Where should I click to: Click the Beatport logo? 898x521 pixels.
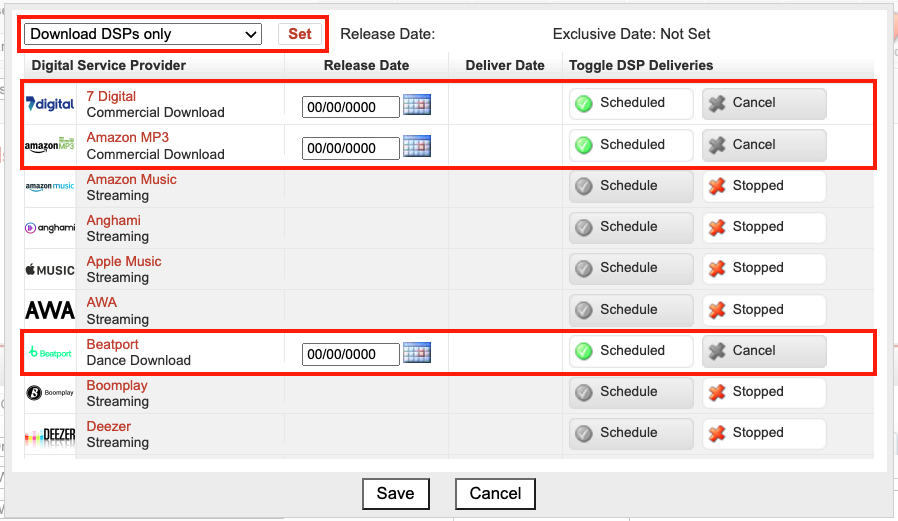(50, 353)
